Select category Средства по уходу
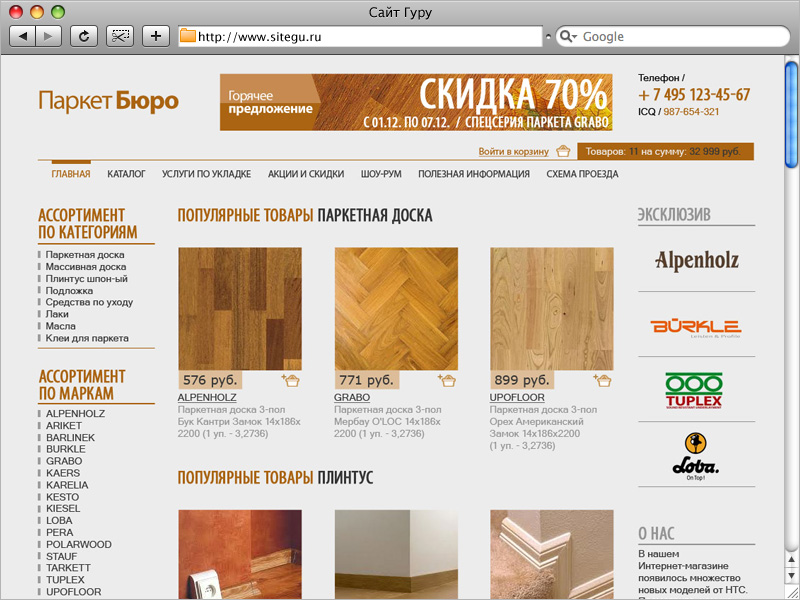This screenshot has width=800, height=600. pyautogui.click(x=89, y=302)
